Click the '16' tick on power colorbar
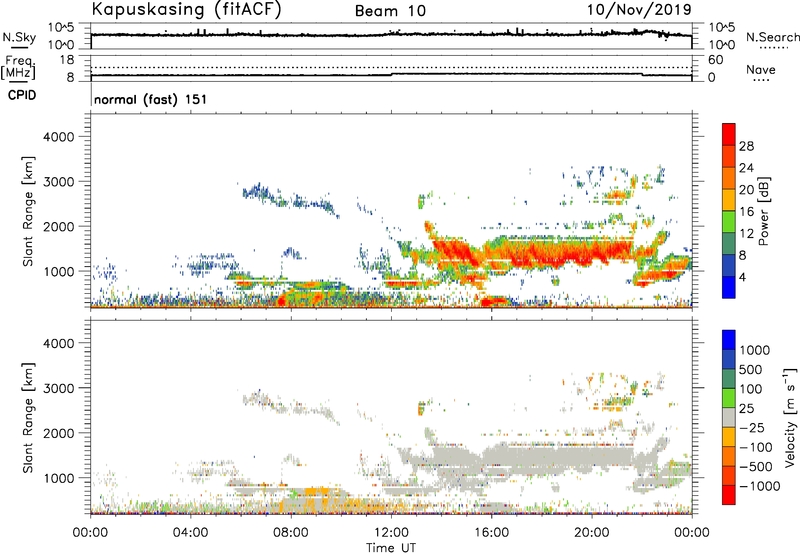The width and height of the screenshot is (800, 554). pos(746,212)
